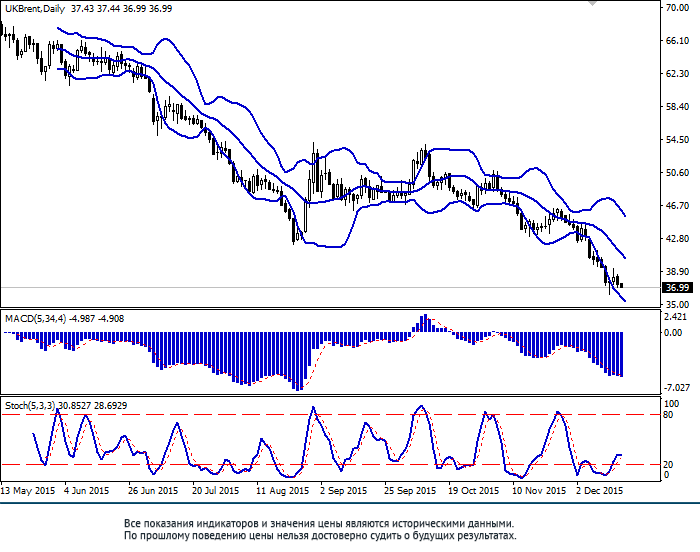
Task: Click the Stochastic 20 level label
Action: (668, 465)
